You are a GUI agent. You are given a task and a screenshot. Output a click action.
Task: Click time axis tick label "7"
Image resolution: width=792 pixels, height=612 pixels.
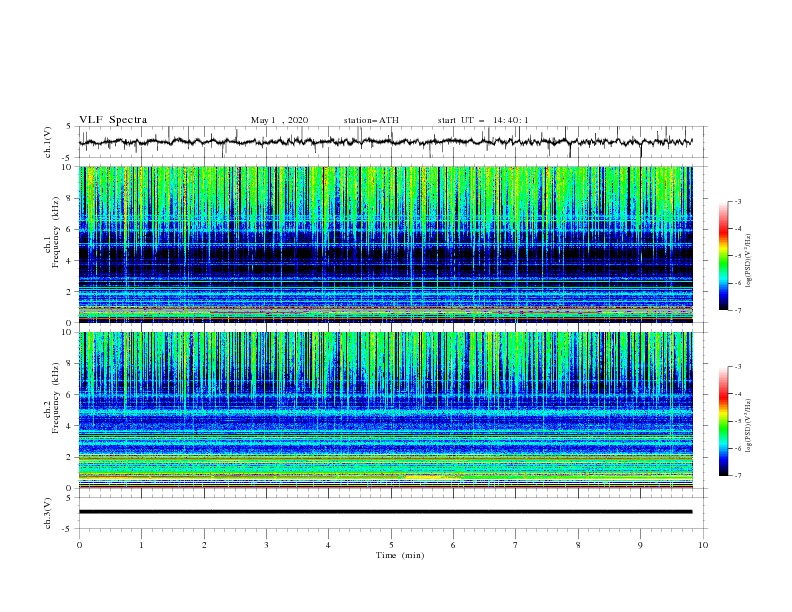[516, 545]
